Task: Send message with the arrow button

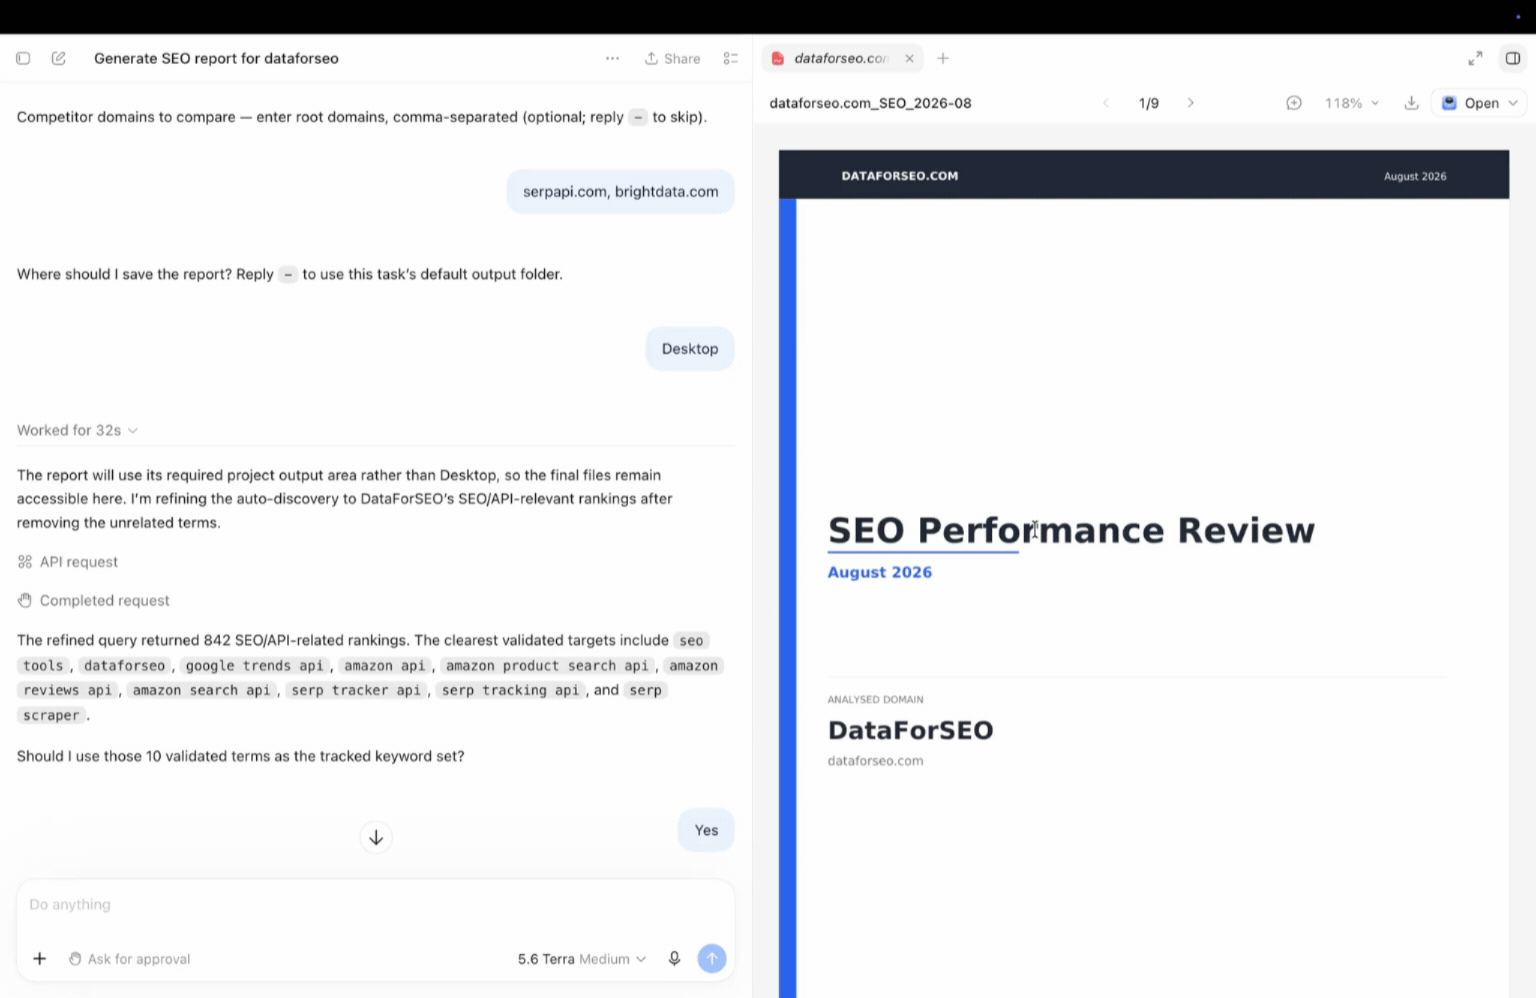Action: 712,958
